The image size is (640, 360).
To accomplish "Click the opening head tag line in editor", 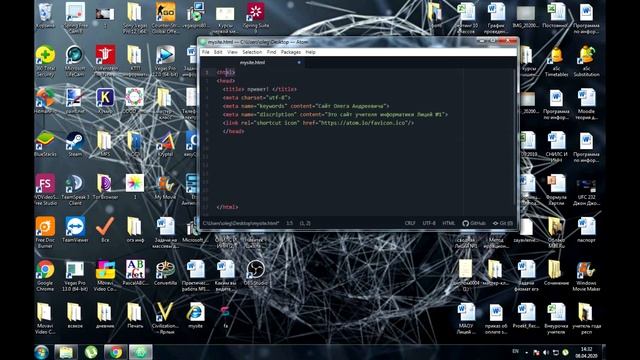I will [226, 81].
